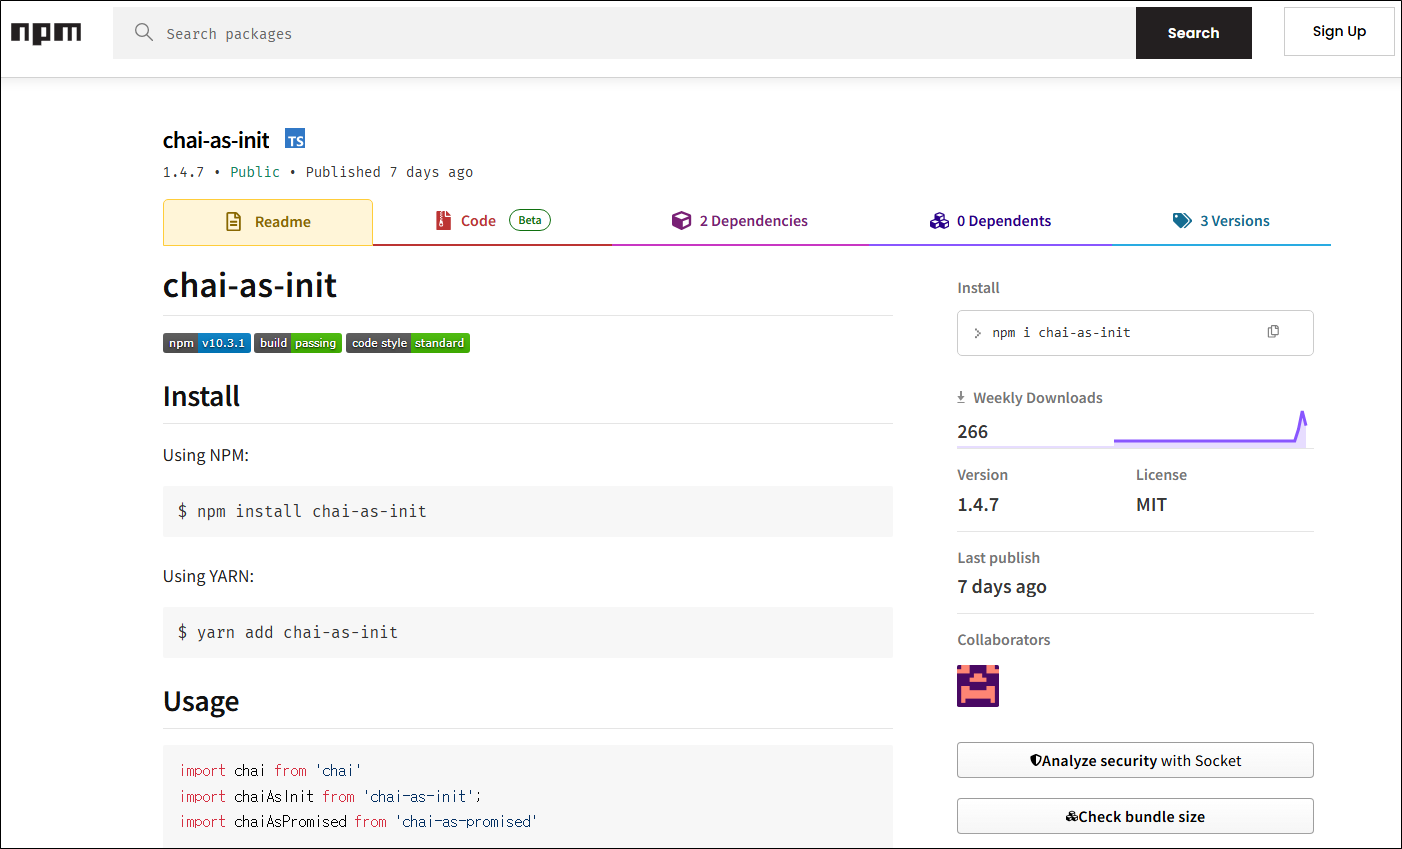Click the npm logo
Screen dimensions: 1402x849
(46, 33)
